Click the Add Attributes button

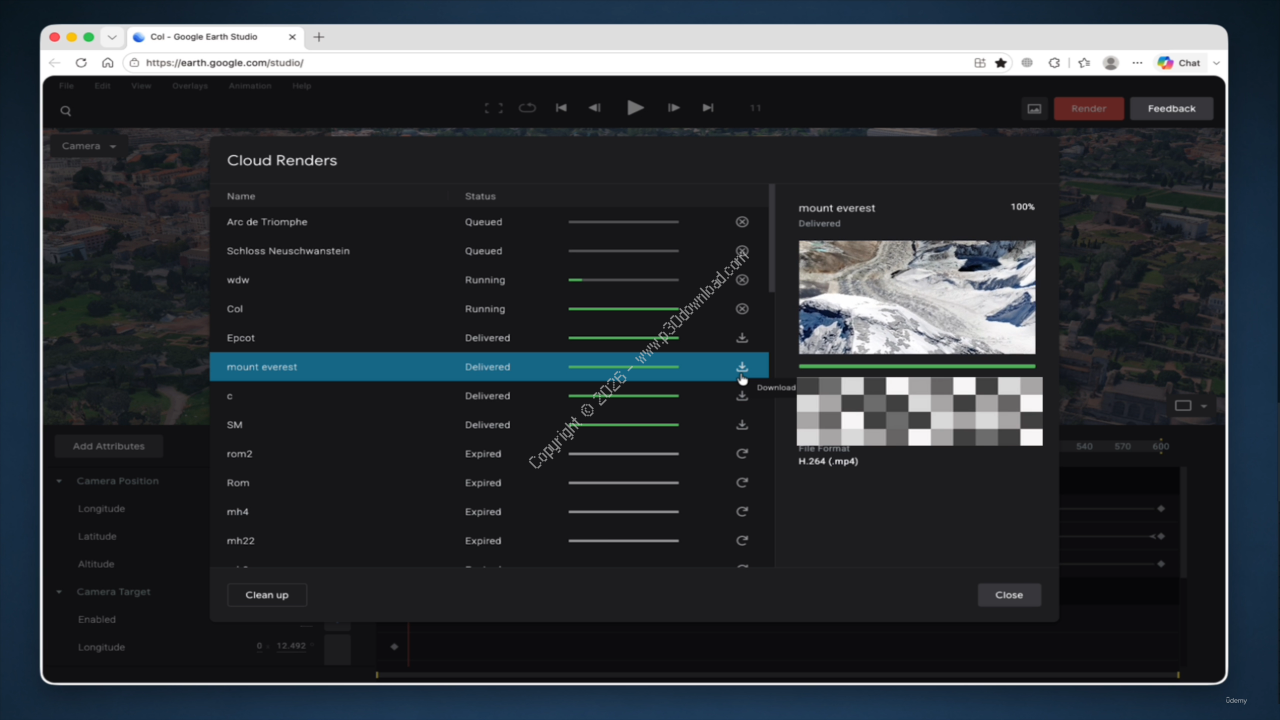pyautogui.click(x=109, y=446)
